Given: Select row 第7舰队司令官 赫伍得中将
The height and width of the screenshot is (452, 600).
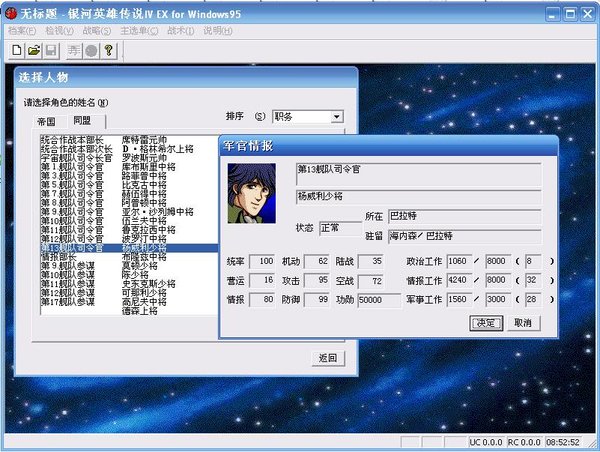Looking at the screenshot, I should [129, 194].
